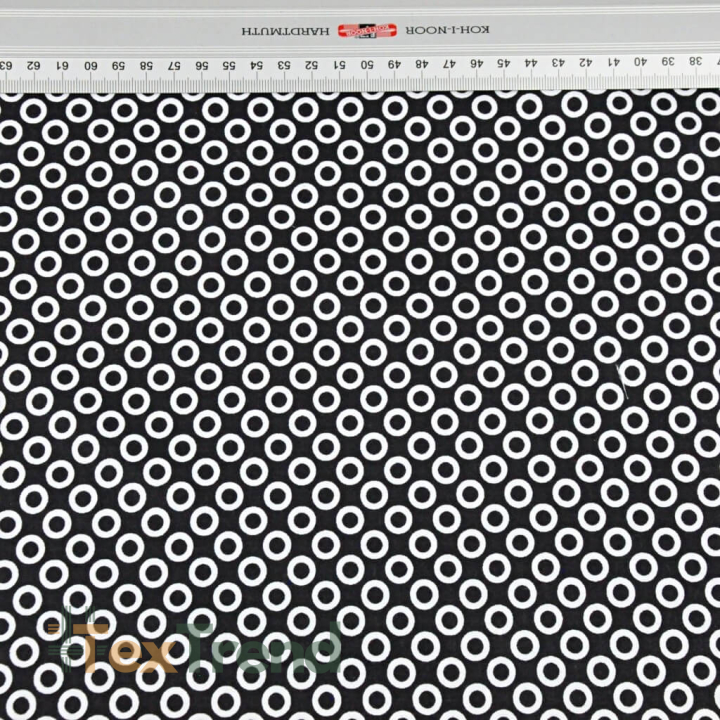The width and height of the screenshot is (720, 720).
Task: Click the HARDTMUTH text on the ruler
Action: (x=285, y=31)
